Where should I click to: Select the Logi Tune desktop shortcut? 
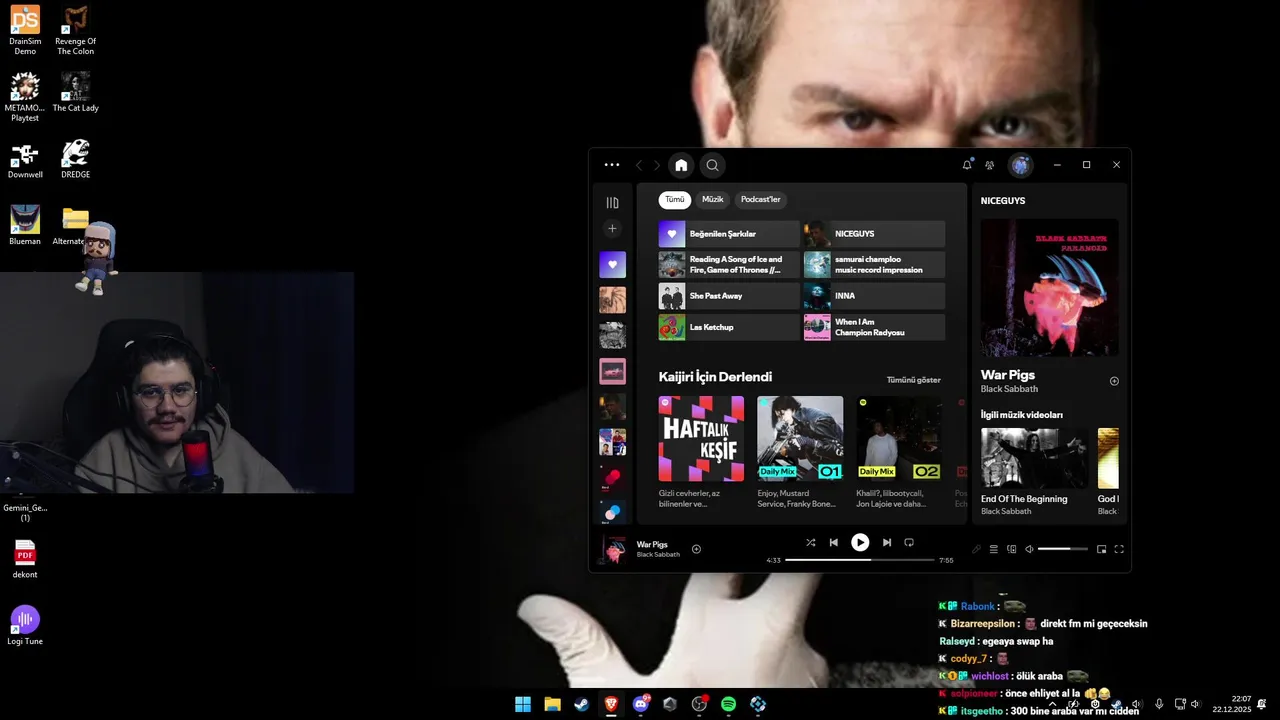point(25,626)
